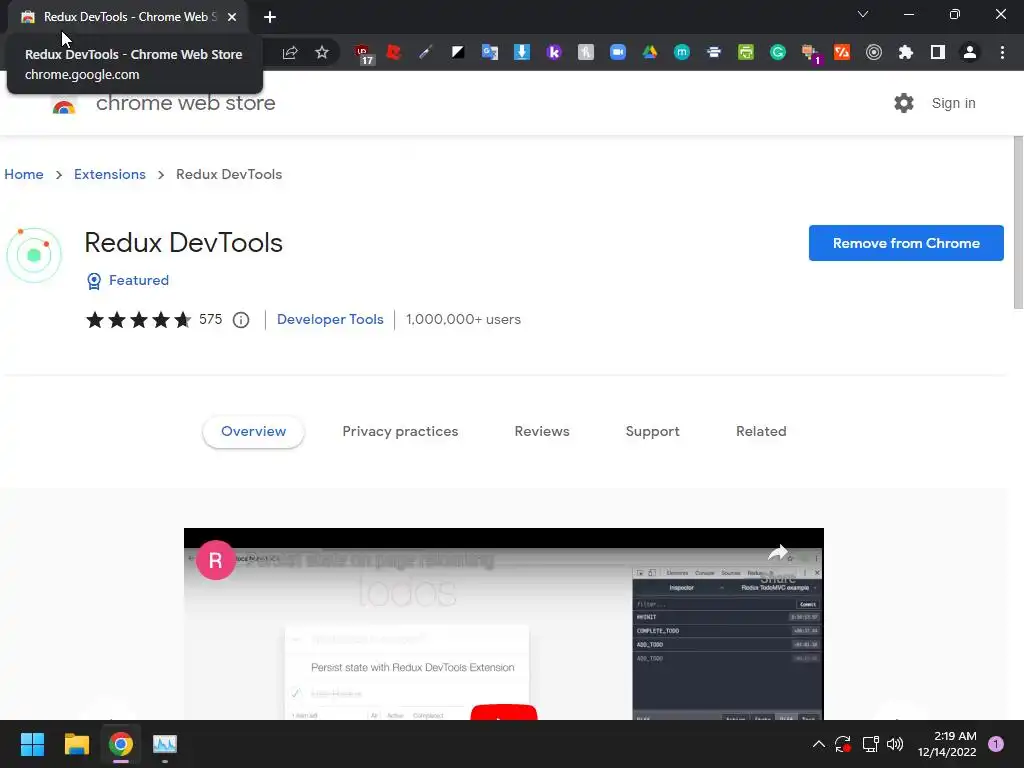The width and height of the screenshot is (1024, 768).
Task: Go to Home breadcrumb
Action: (24, 174)
